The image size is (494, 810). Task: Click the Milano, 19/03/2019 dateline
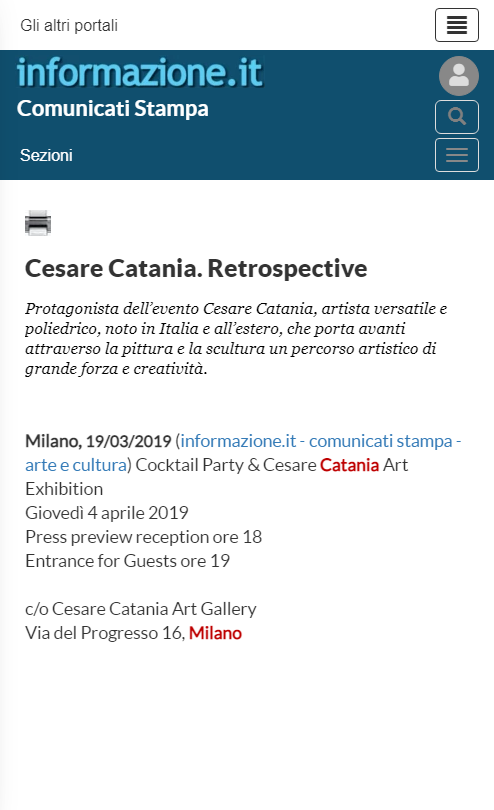(98, 441)
